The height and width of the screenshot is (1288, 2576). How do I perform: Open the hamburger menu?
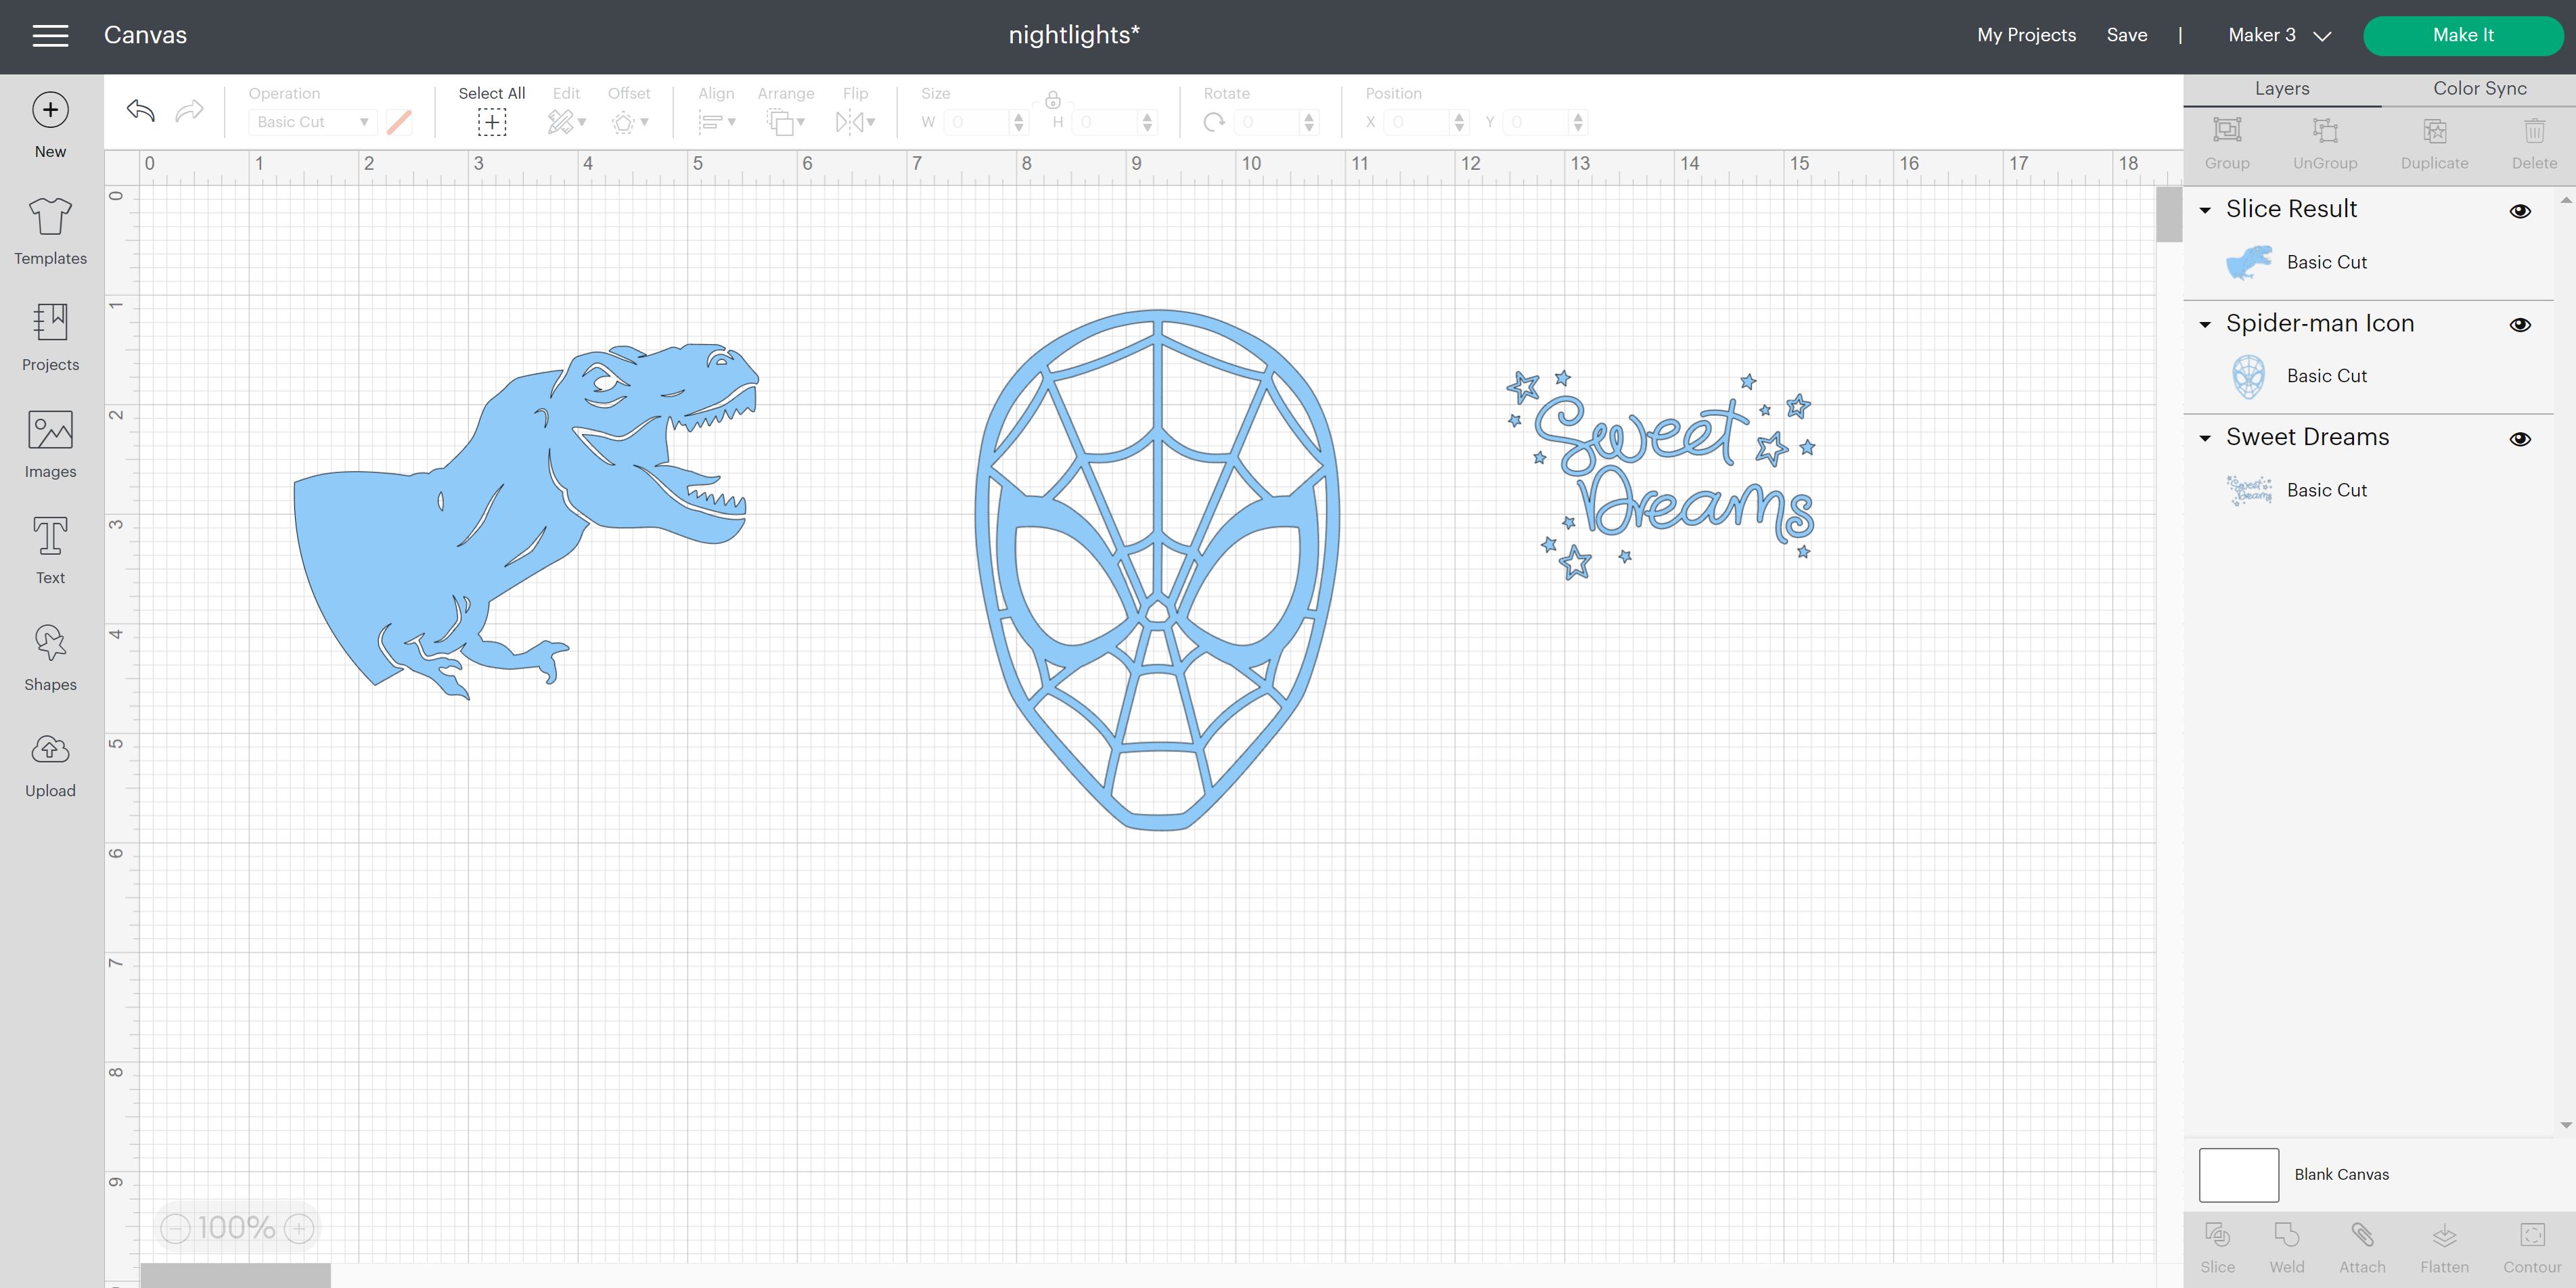coord(50,36)
